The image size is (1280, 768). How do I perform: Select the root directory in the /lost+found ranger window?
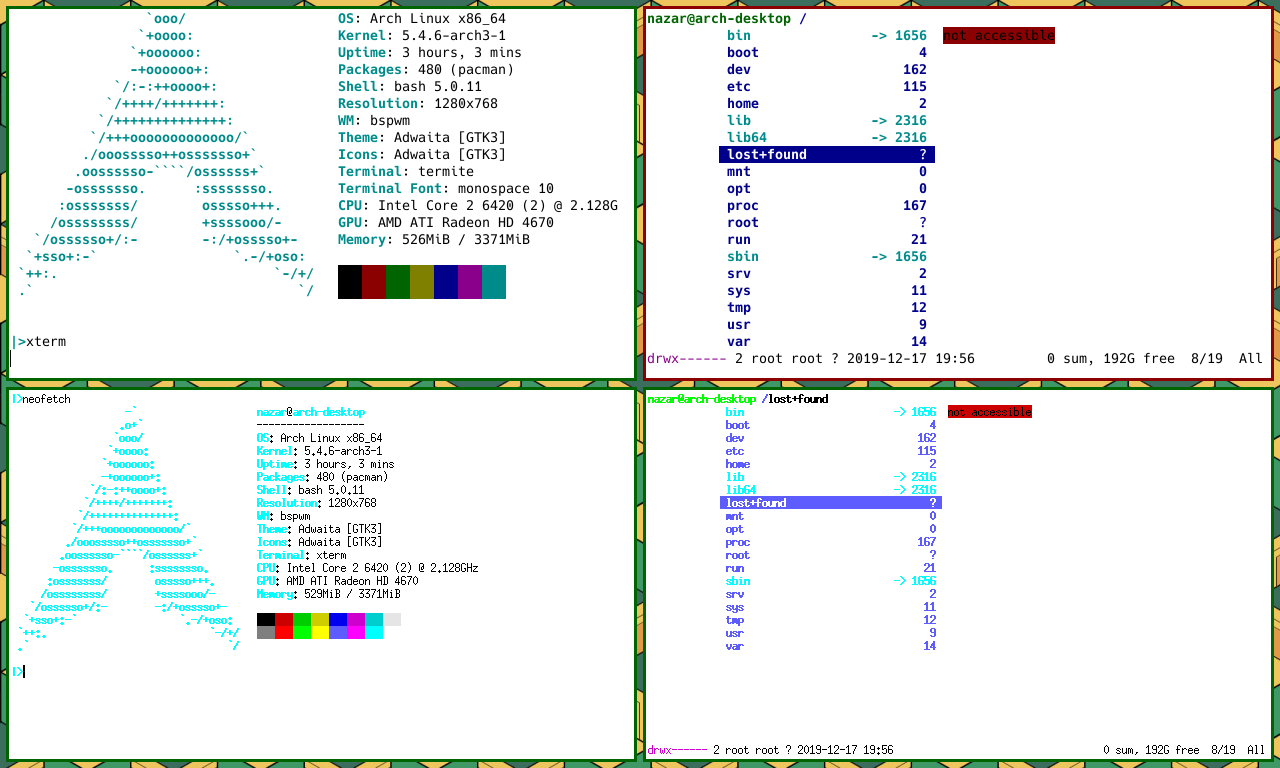(831, 555)
